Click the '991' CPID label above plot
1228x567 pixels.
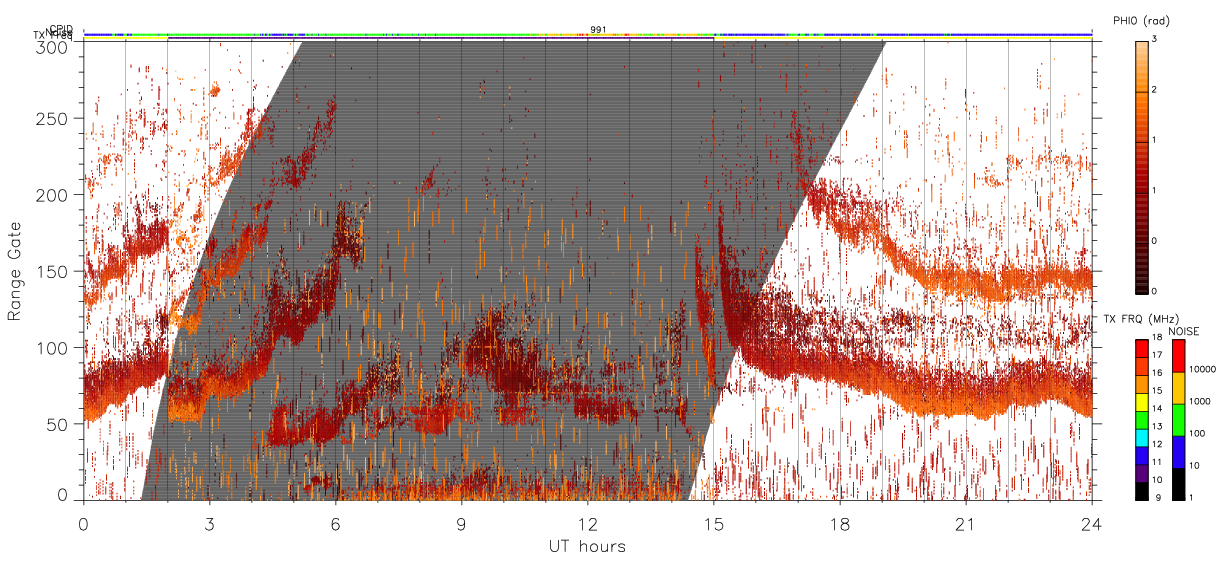click(597, 29)
